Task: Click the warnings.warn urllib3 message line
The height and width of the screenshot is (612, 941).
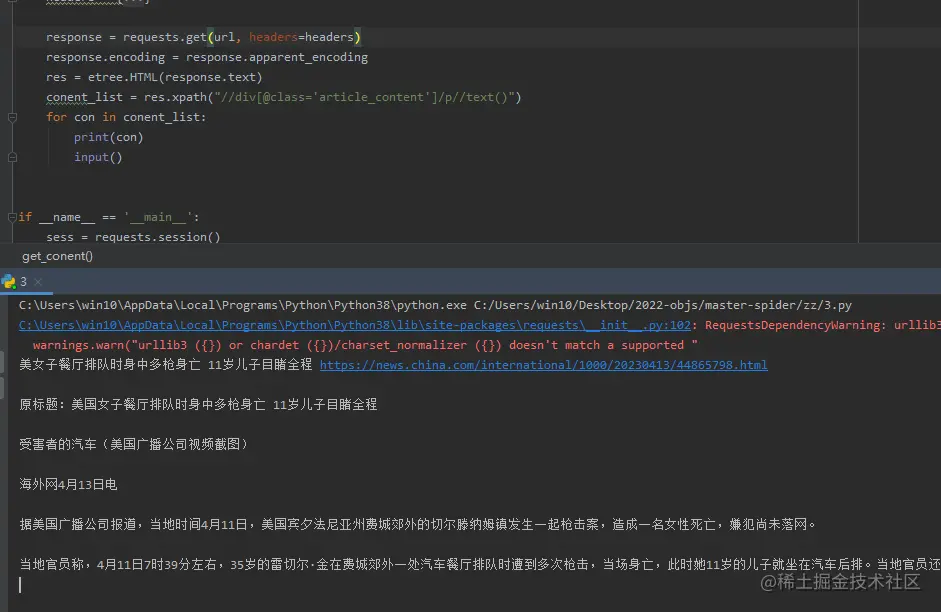Action: [365, 345]
